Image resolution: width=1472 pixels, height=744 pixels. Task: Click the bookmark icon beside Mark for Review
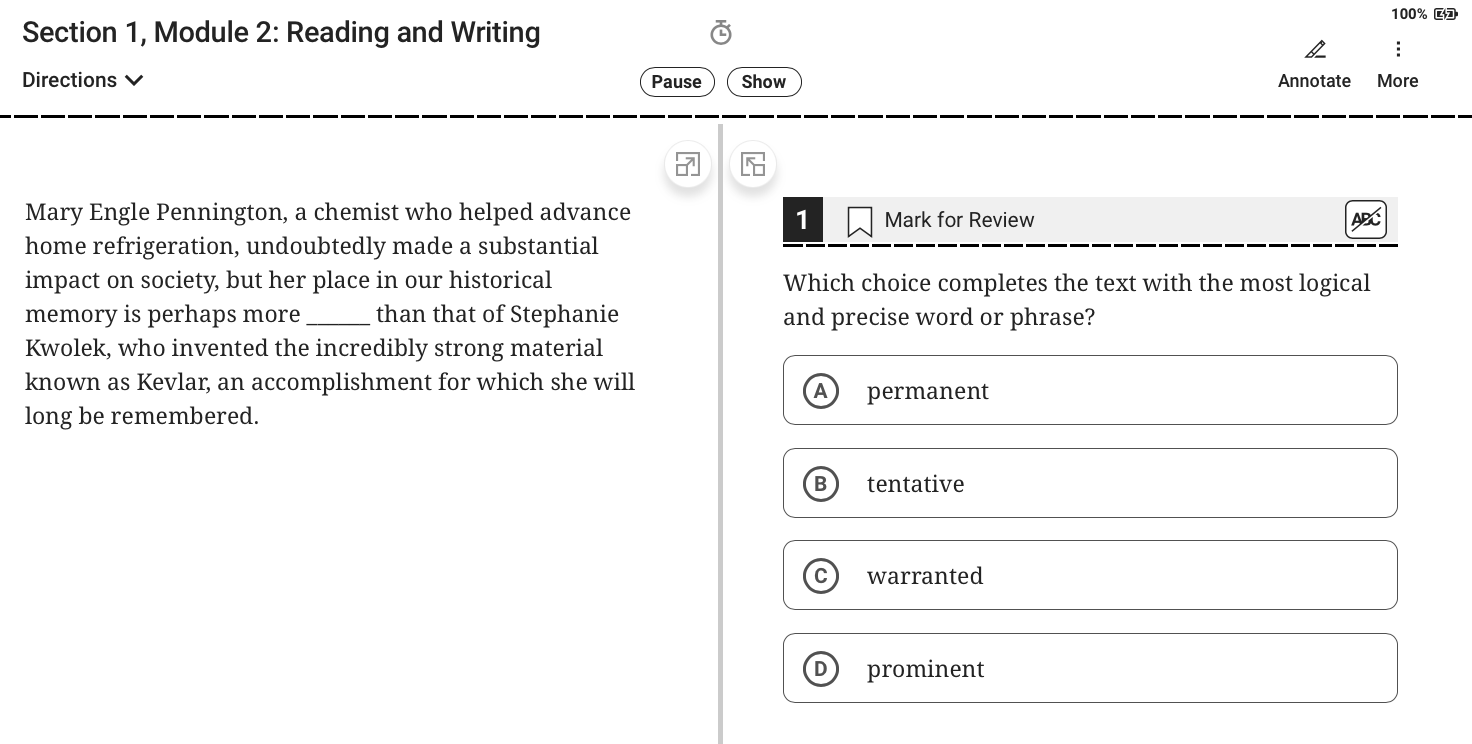tap(860, 220)
